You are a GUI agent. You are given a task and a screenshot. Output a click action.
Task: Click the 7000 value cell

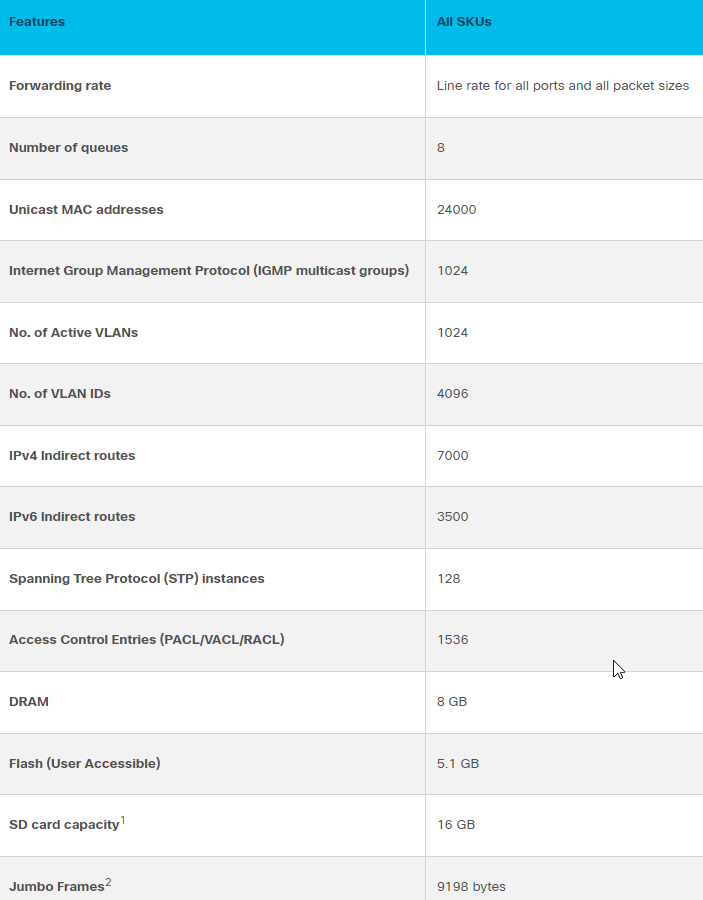[452, 456]
